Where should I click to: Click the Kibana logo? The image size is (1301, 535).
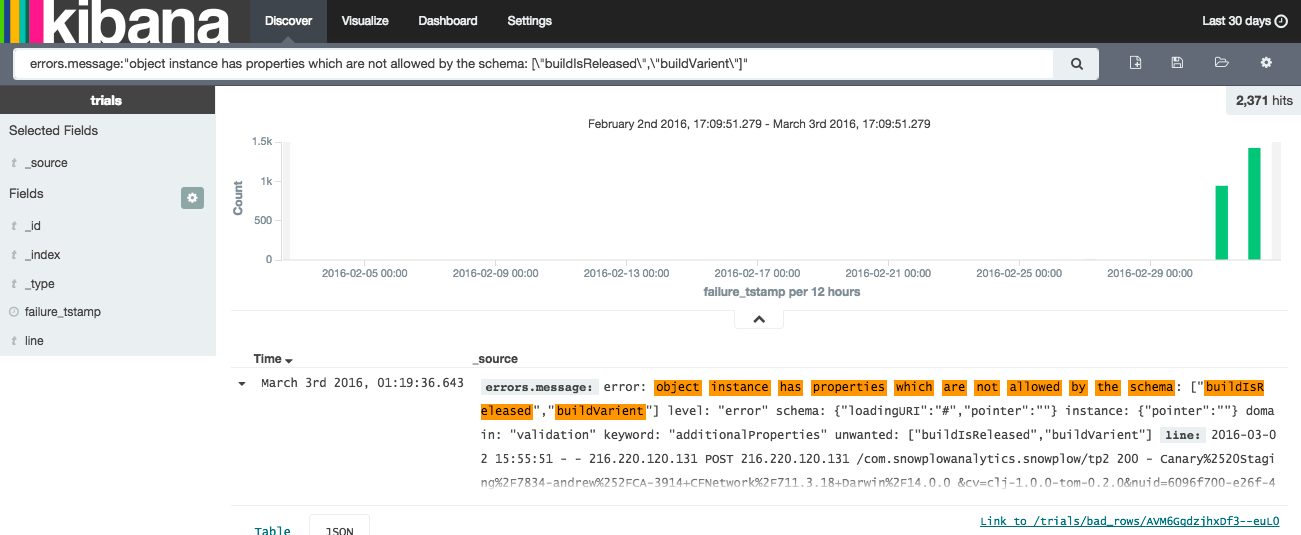[x=115, y=21]
